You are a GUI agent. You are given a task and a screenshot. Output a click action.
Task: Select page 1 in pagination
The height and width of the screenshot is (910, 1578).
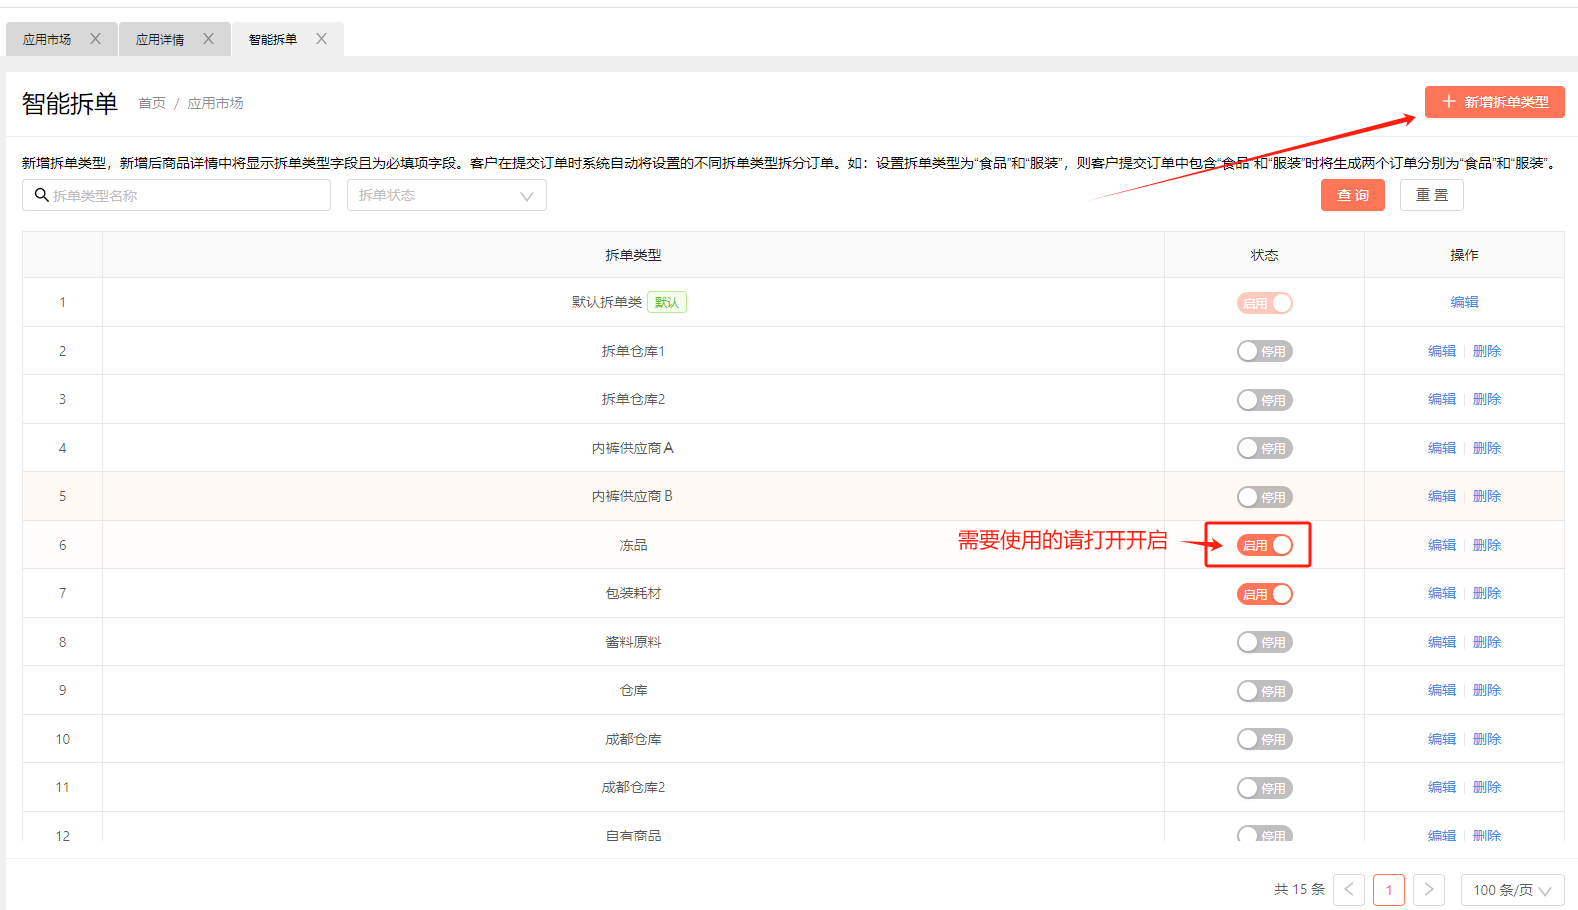1389,890
